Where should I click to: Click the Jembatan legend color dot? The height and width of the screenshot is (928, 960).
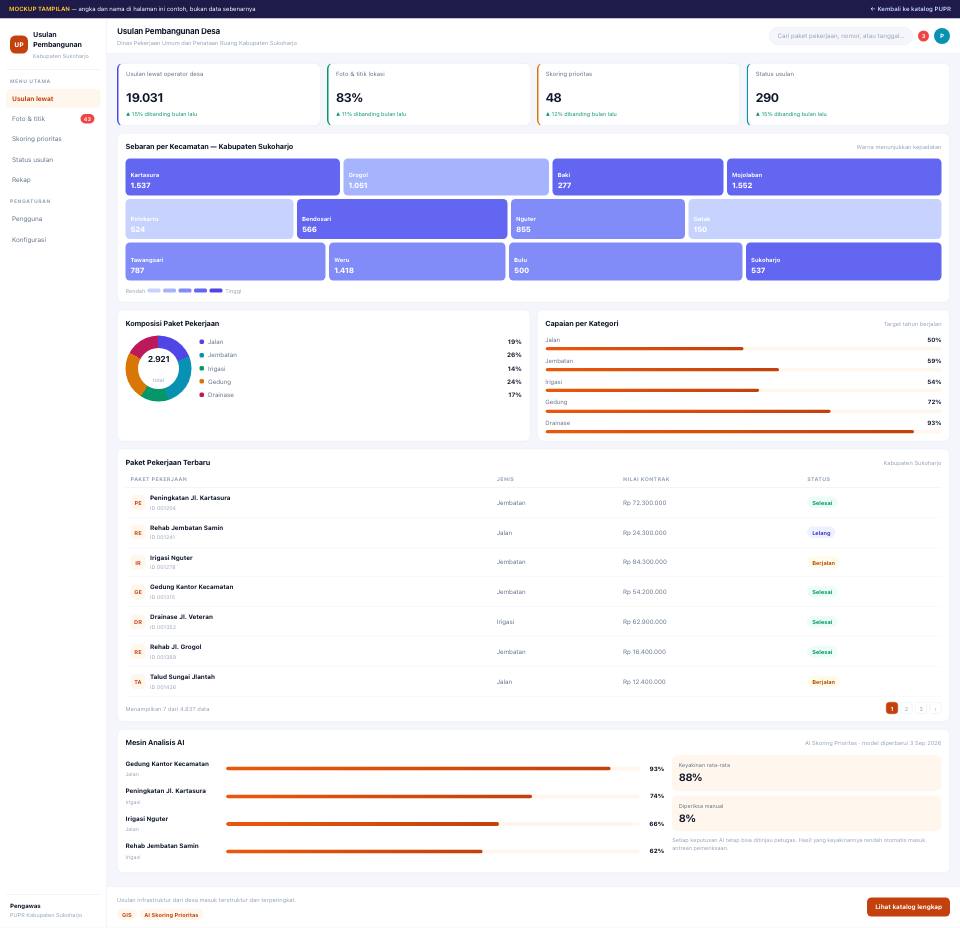202,355
